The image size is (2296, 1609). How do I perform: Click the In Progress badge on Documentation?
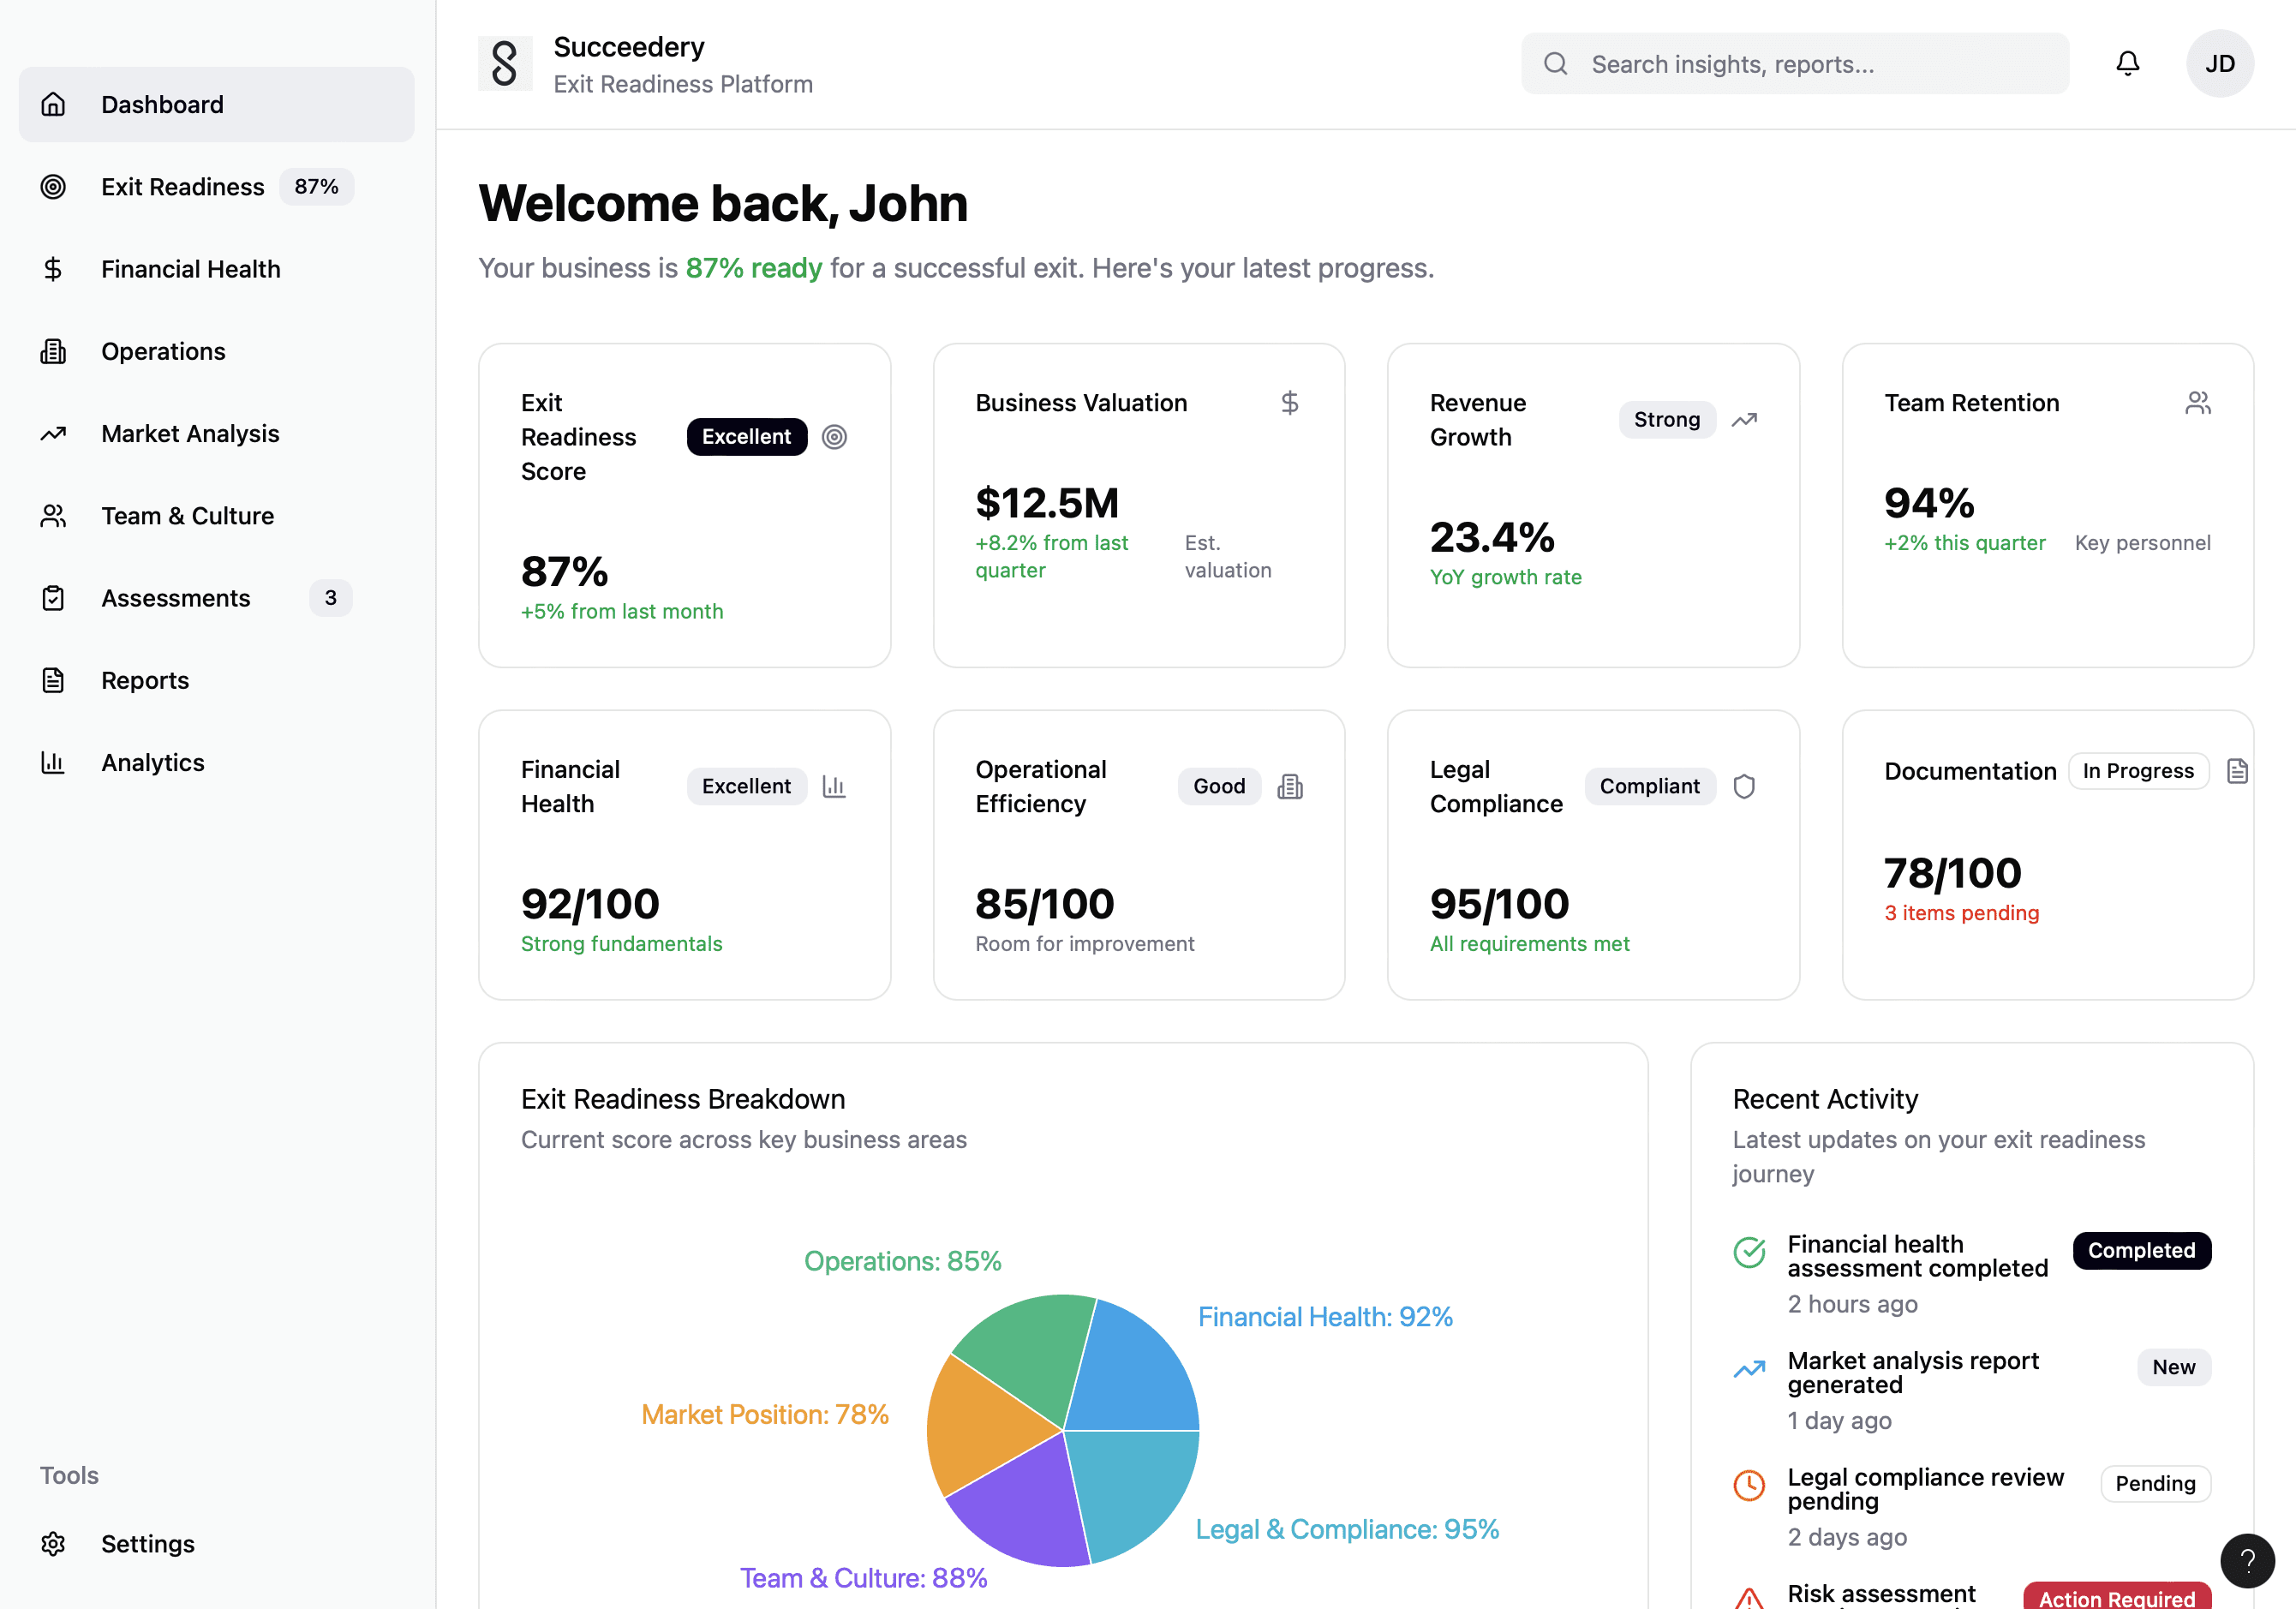point(2138,771)
